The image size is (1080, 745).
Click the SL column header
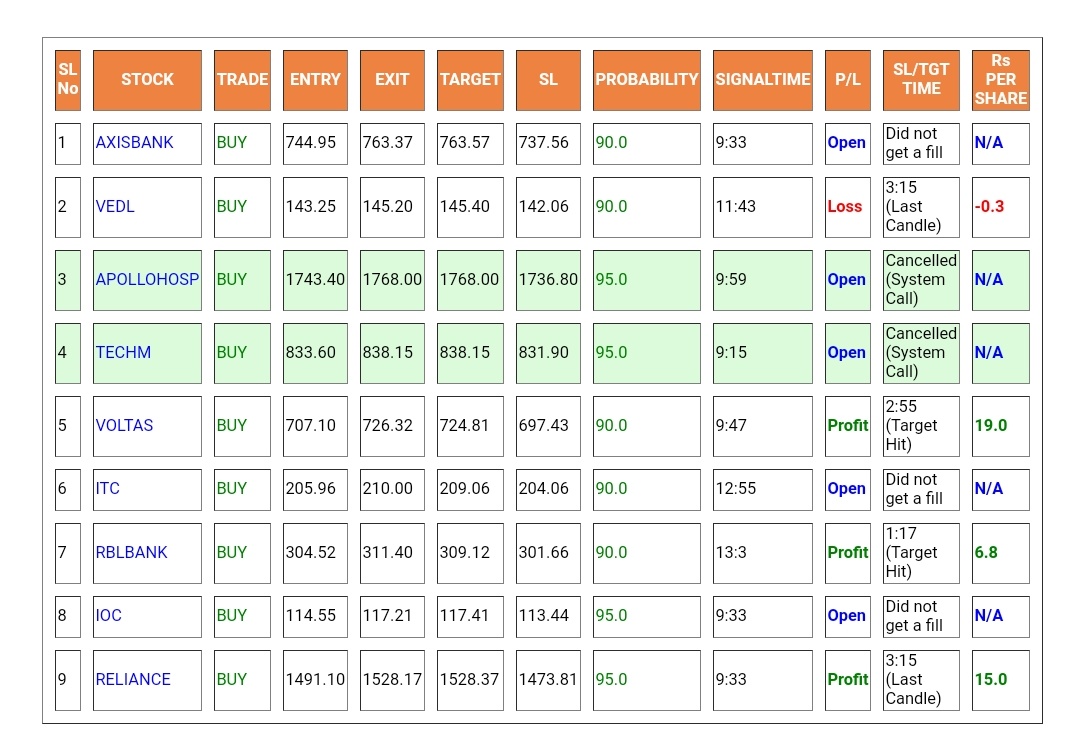(548, 80)
